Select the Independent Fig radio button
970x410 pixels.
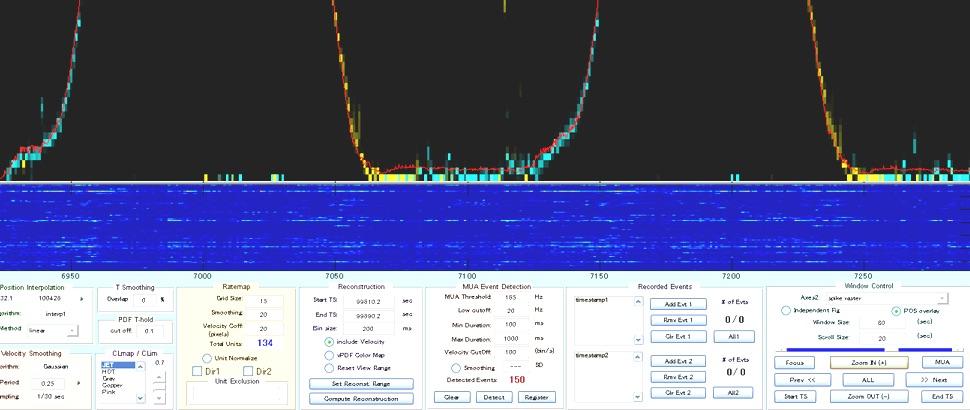[x=786, y=311]
